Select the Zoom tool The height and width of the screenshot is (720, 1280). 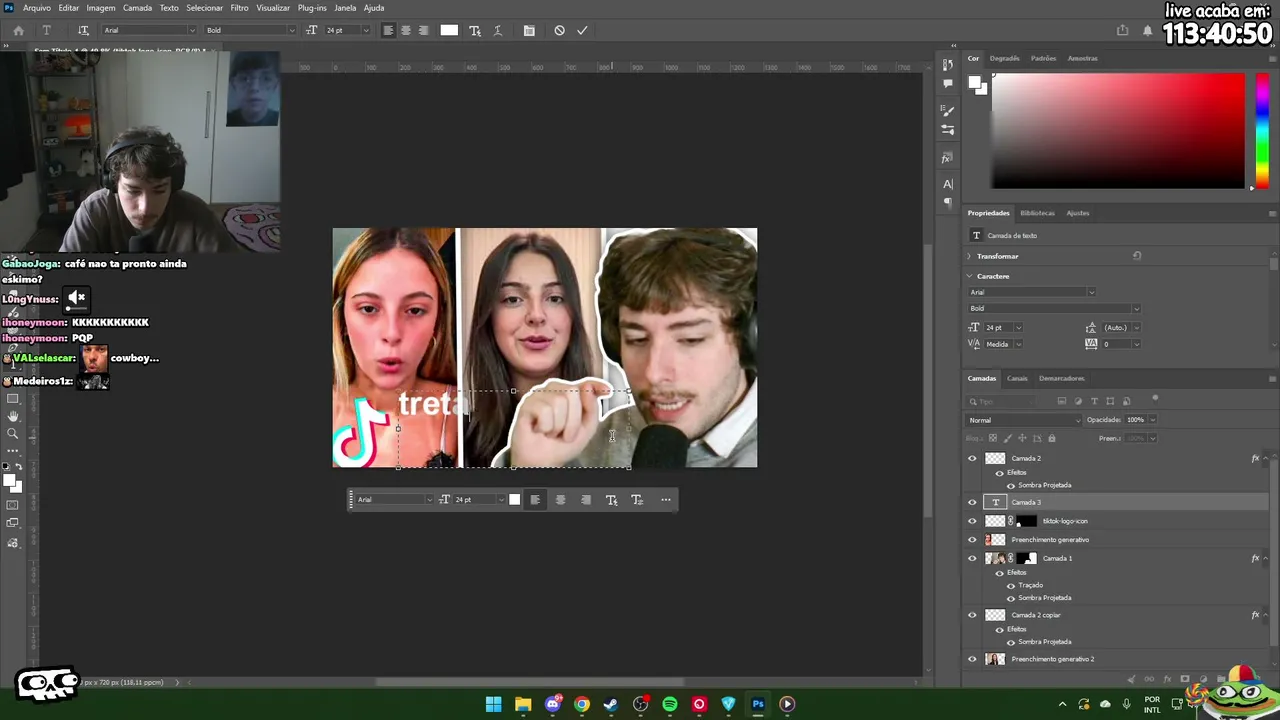(x=13, y=434)
